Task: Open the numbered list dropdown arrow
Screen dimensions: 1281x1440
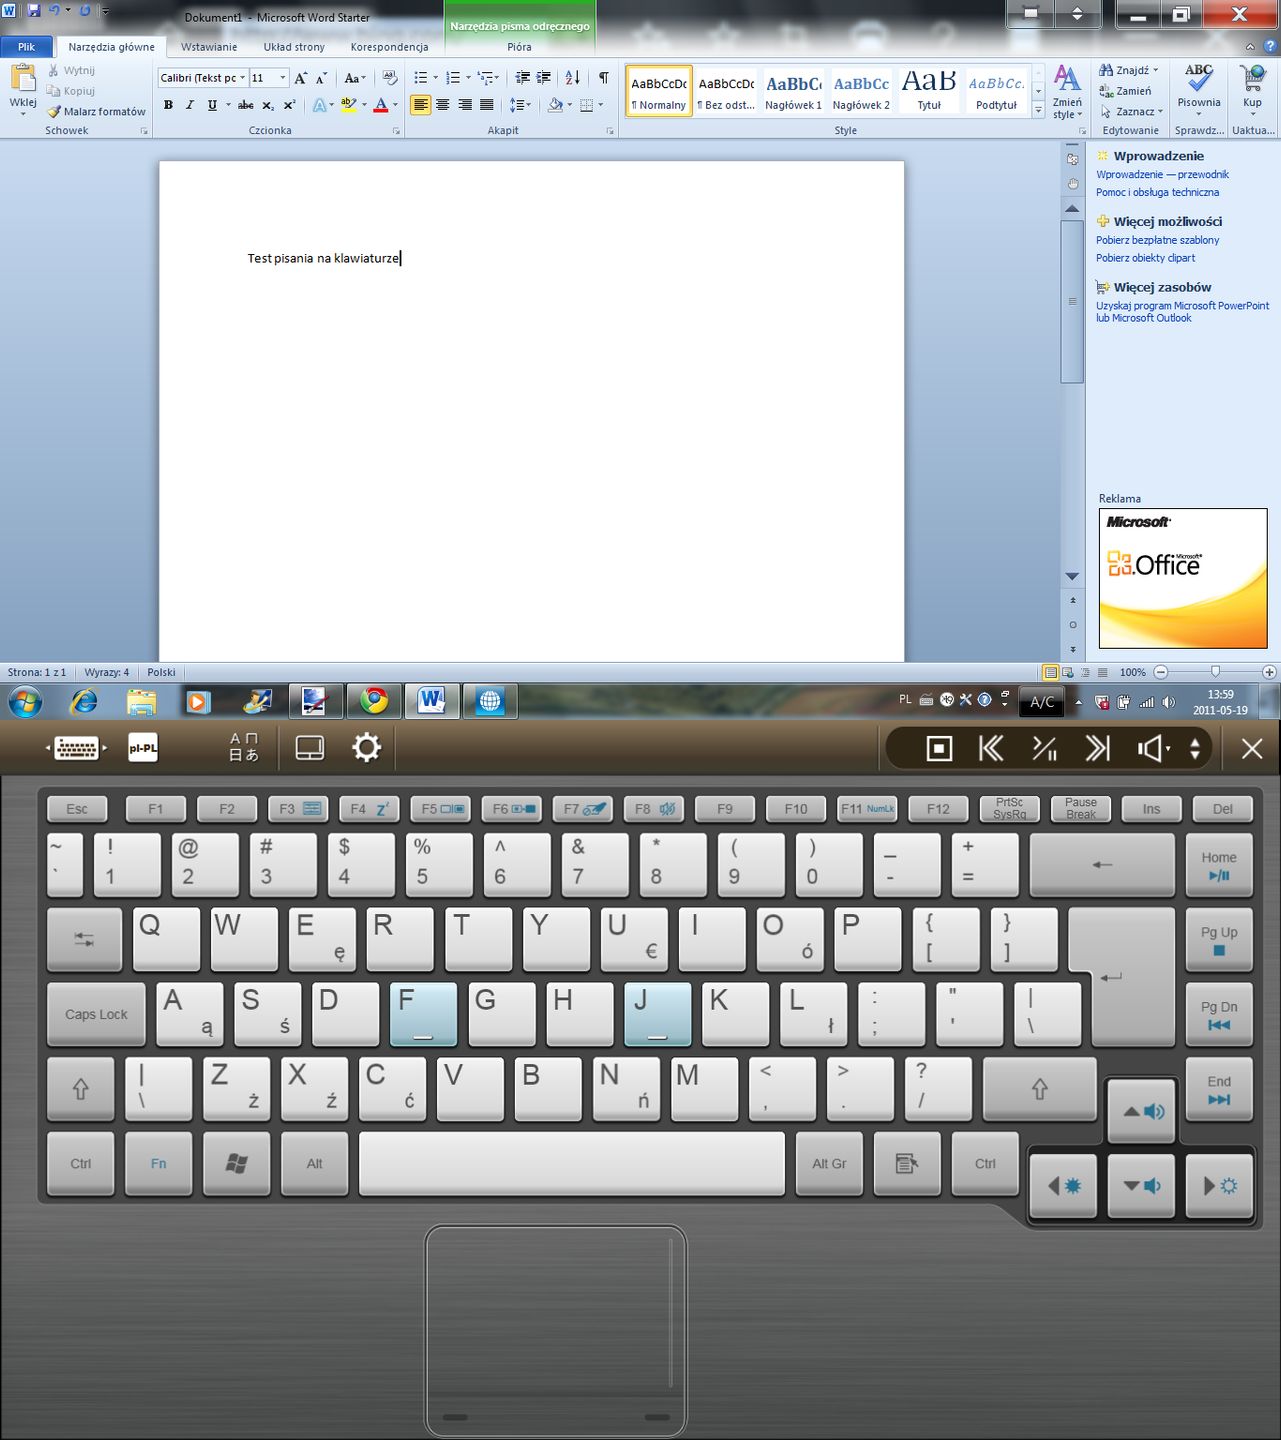Action: [x=468, y=78]
